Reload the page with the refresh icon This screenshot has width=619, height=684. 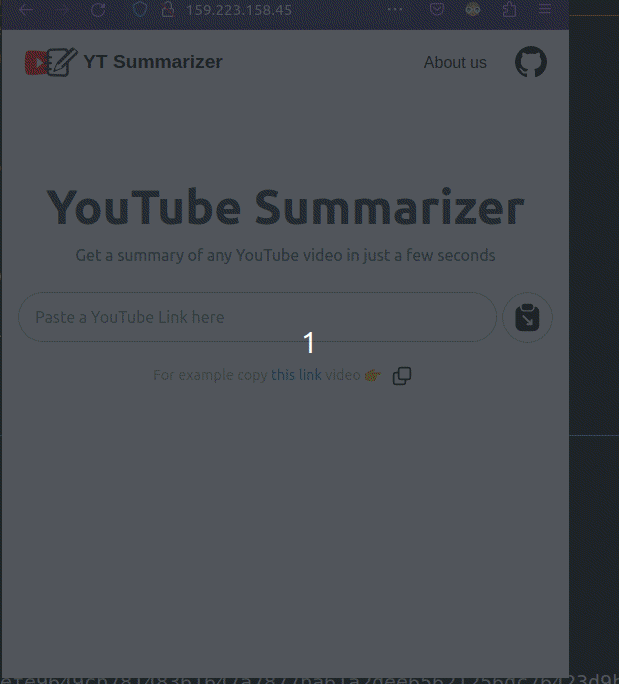coord(99,9)
